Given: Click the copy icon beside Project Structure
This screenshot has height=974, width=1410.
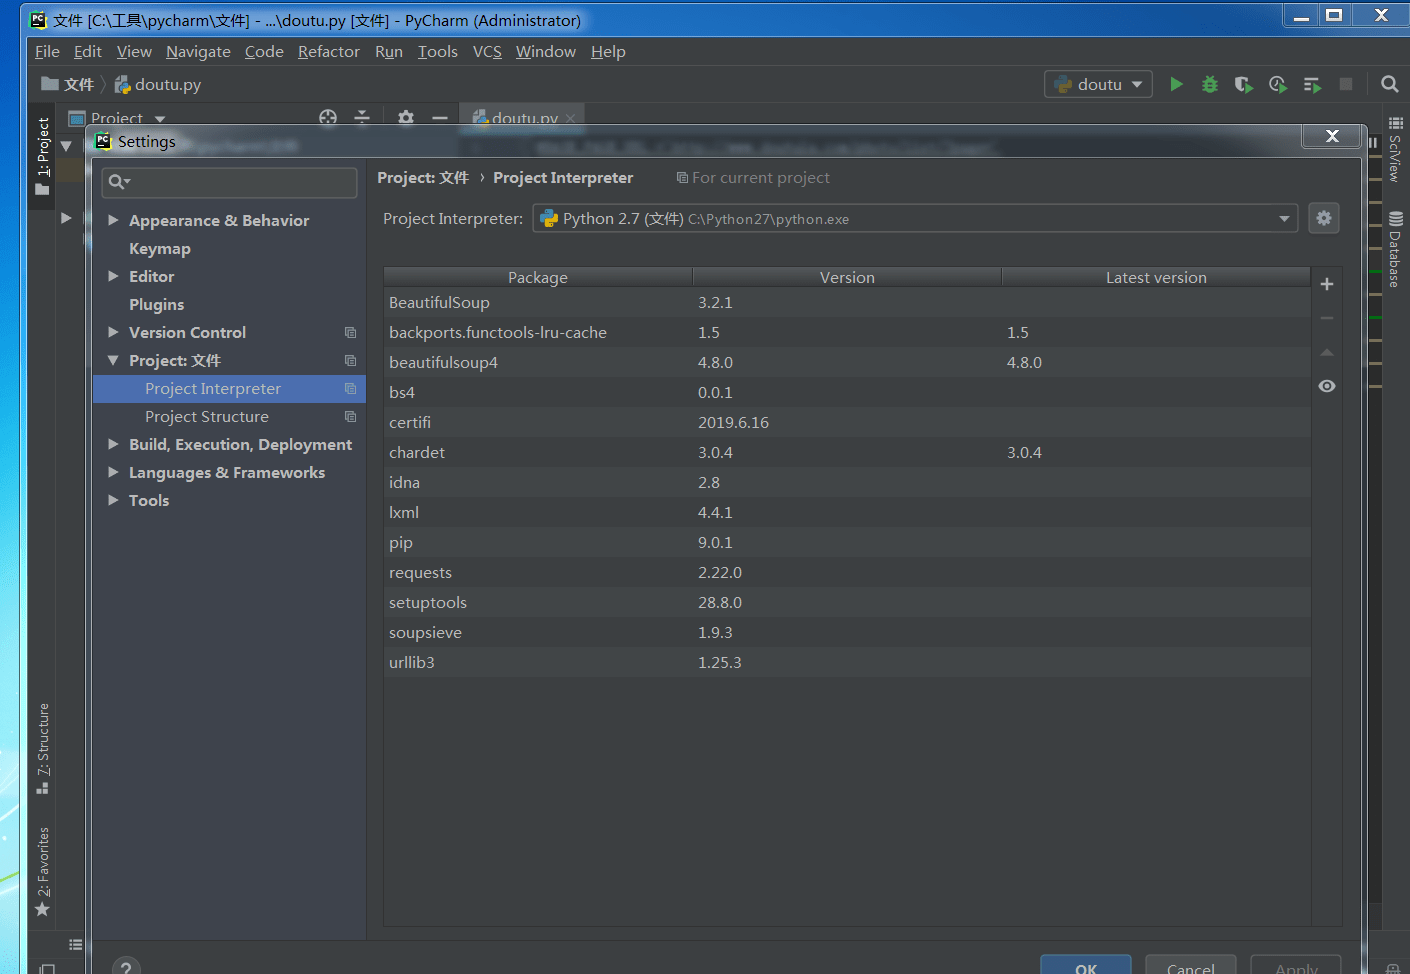Looking at the screenshot, I should [350, 416].
